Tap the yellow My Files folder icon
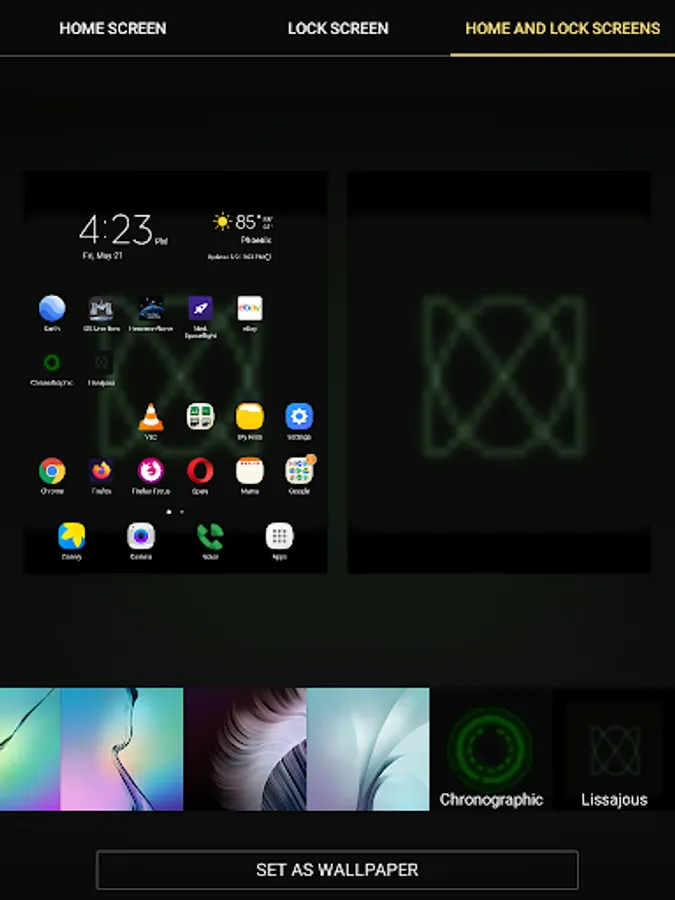Image resolution: width=675 pixels, height=900 pixels. [250, 417]
